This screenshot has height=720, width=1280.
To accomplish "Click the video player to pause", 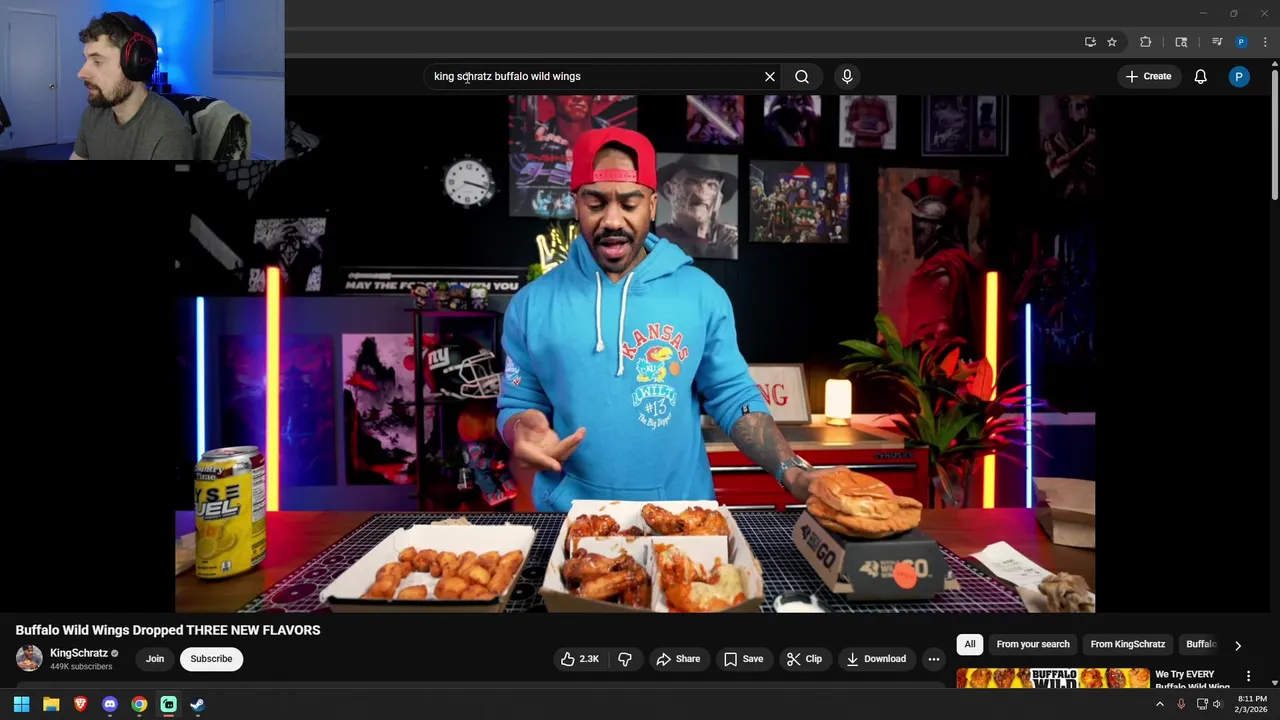I will point(635,354).
